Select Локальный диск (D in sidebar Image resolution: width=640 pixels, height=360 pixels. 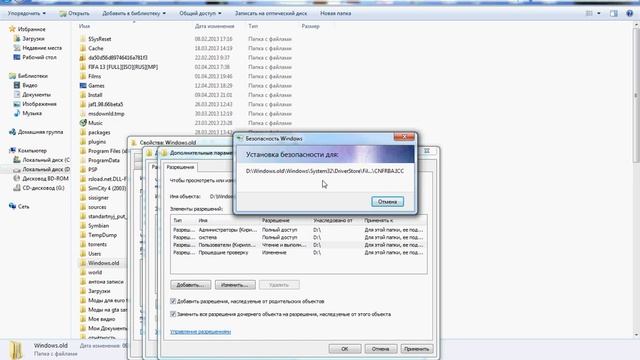pyautogui.click(x=41, y=169)
